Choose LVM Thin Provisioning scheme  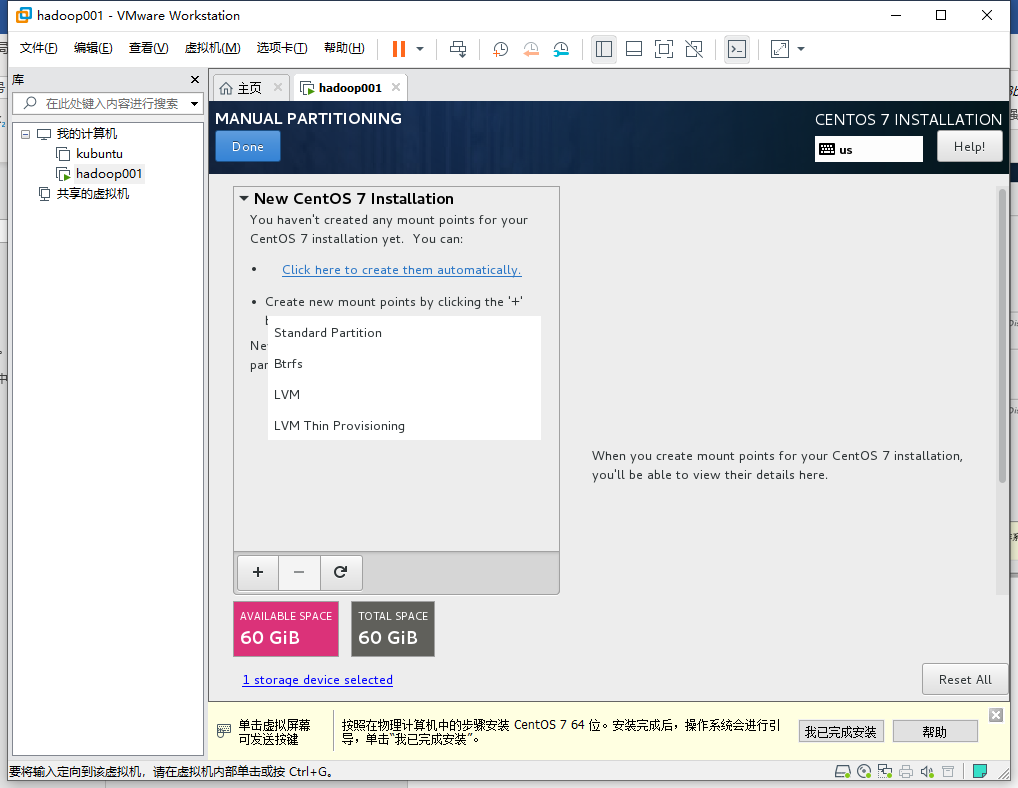(404, 426)
